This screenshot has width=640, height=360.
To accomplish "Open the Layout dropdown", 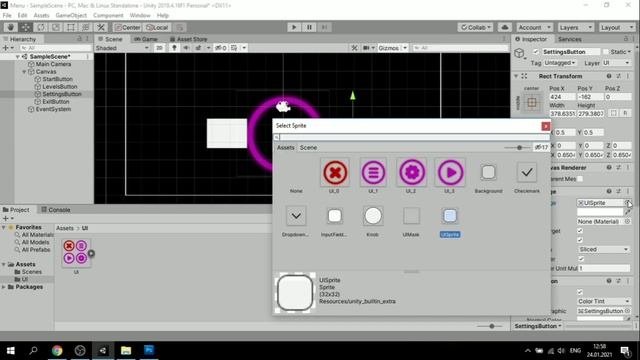I will (x=616, y=27).
